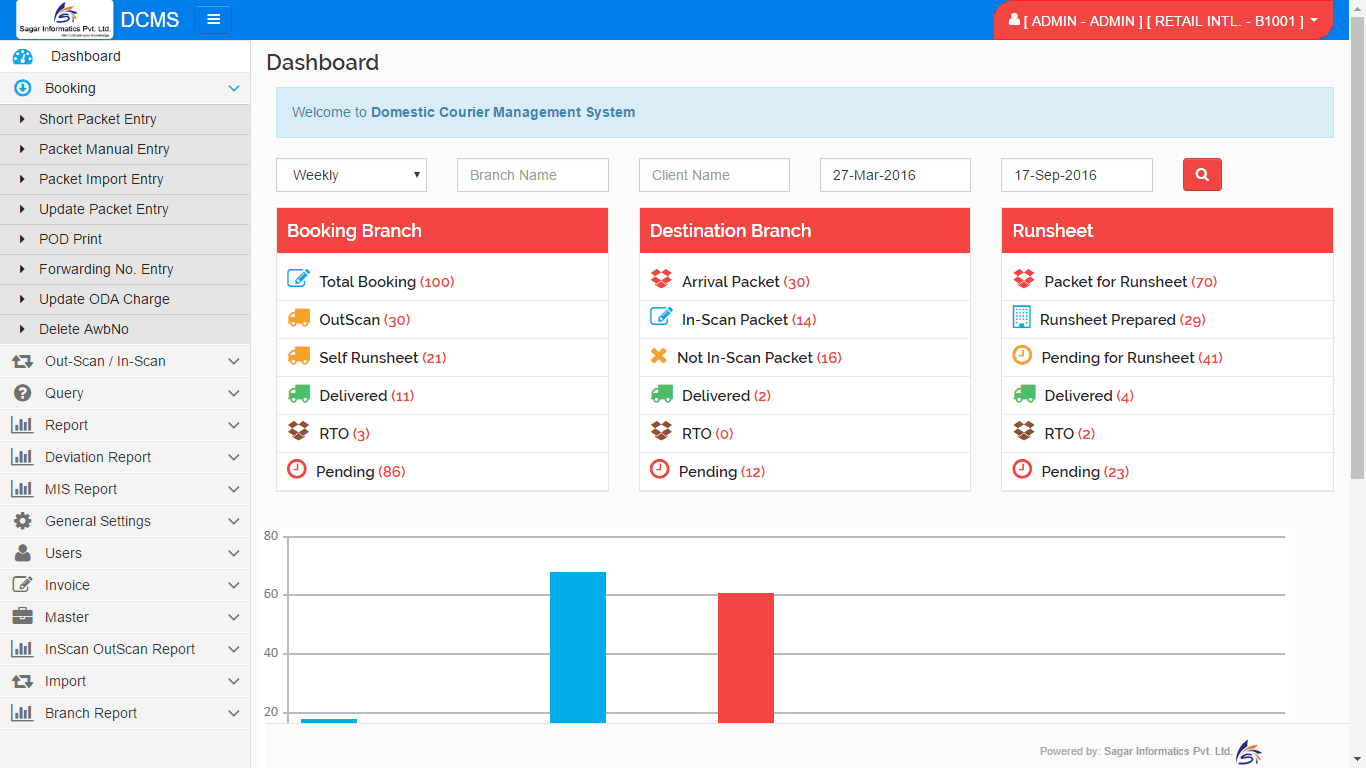The width and height of the screenshot is (1366, 768).
Task: Click the Sagar Informatics logo
Action: (x=63, y=20)
